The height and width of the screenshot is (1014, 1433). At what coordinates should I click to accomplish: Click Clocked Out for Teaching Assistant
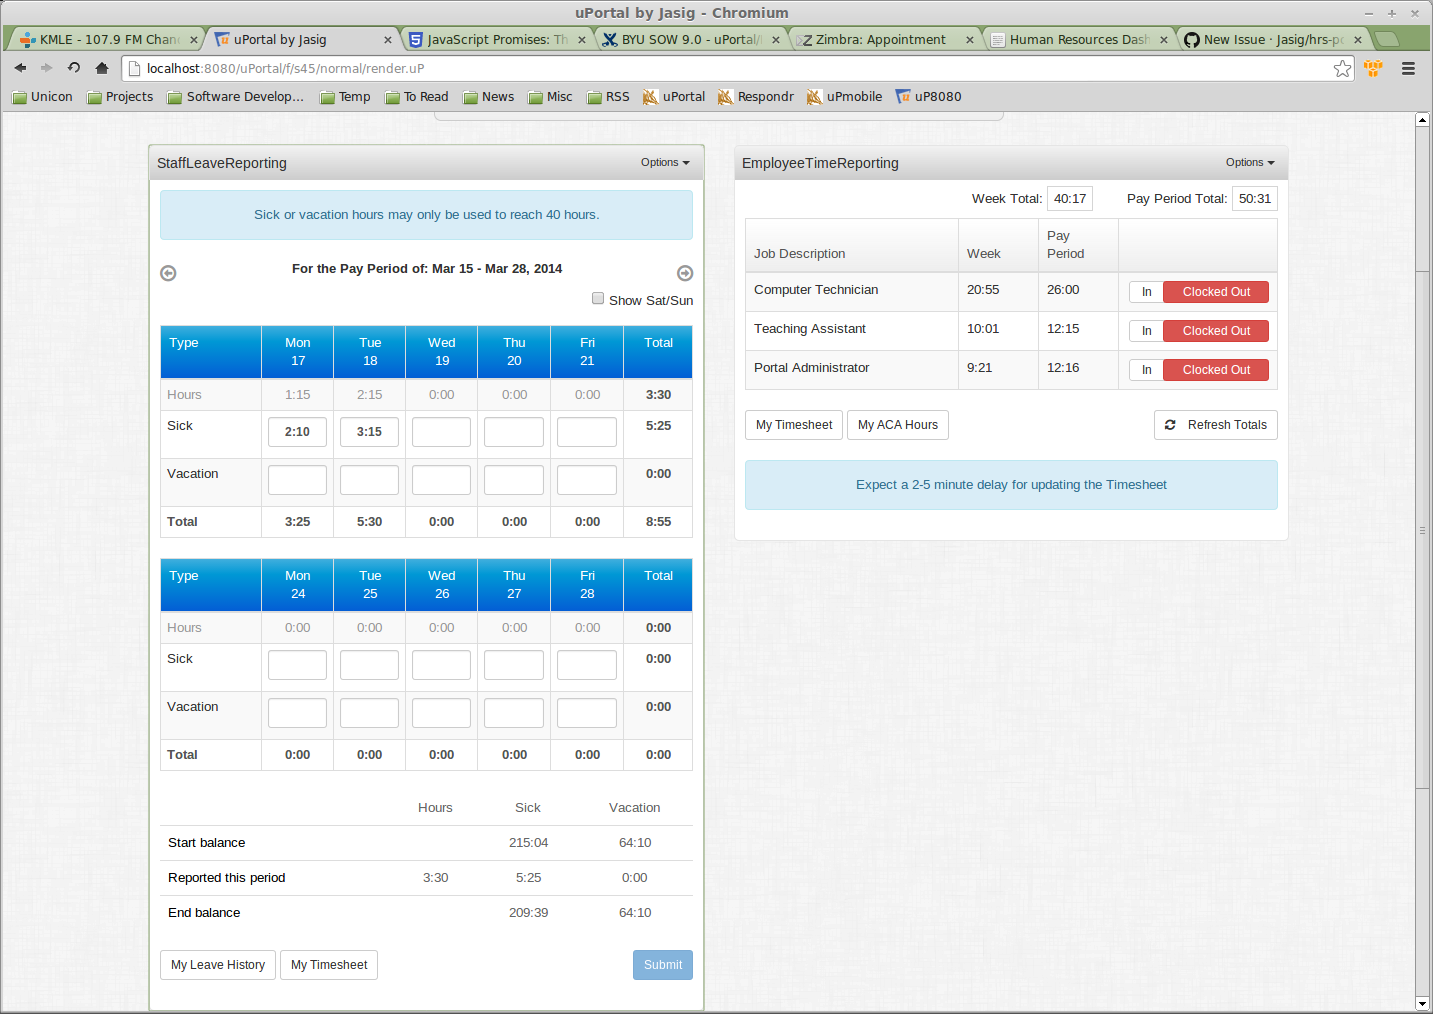(1216, 331)
